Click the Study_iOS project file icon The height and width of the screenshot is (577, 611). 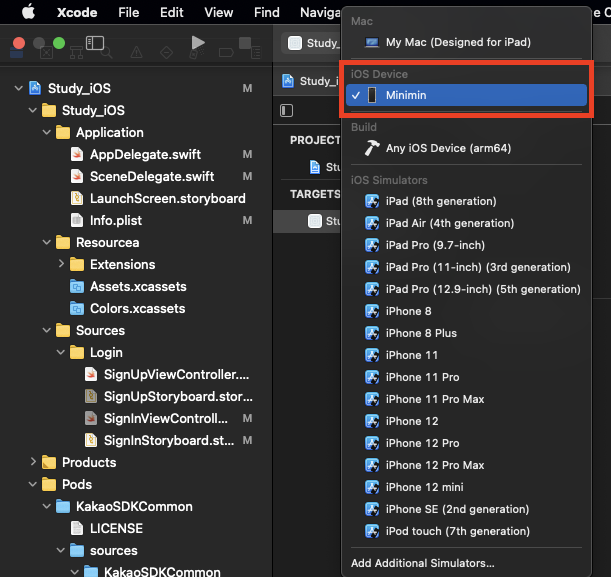click(x=35, y=88)
